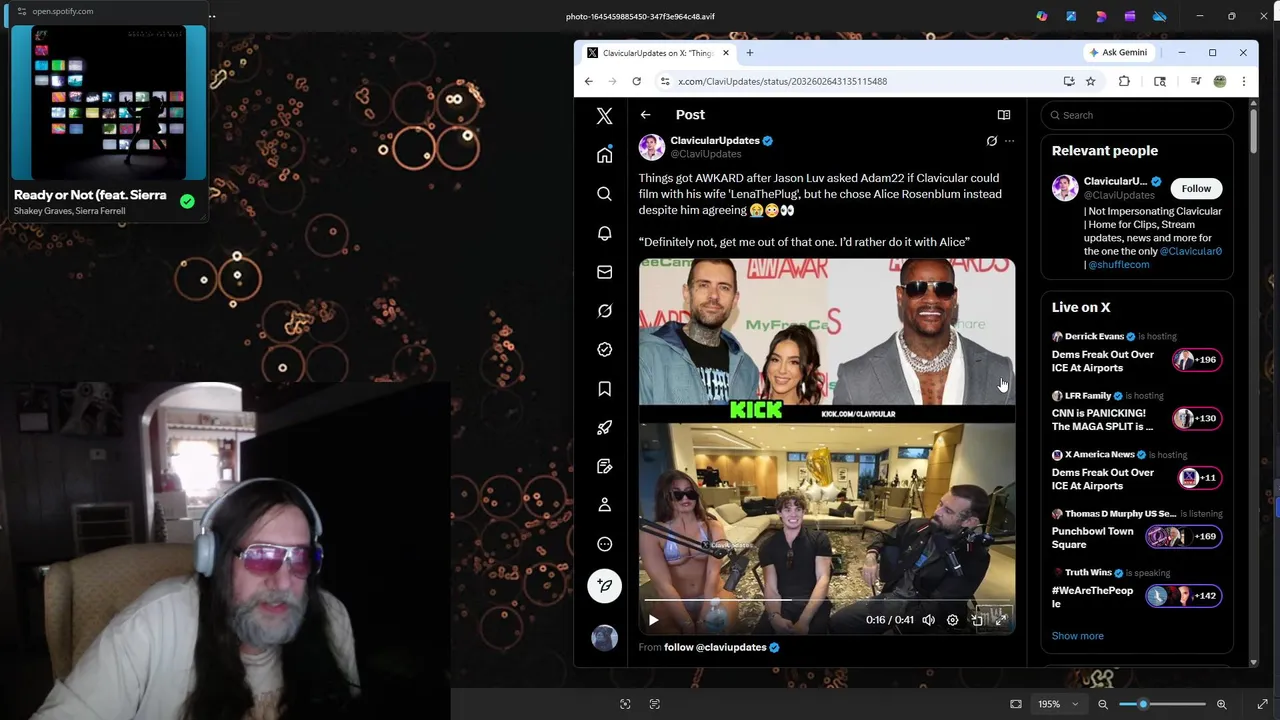Image resolution: width=1280 pixels, height=720 pixels.
Task: Focus the X Search field
Action: [x=1137, y=115]
